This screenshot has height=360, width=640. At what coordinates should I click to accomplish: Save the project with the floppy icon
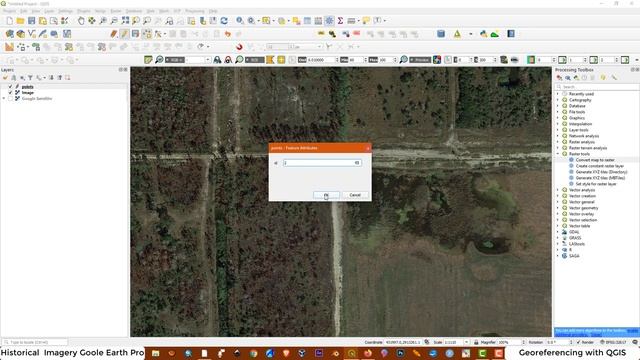31,20
